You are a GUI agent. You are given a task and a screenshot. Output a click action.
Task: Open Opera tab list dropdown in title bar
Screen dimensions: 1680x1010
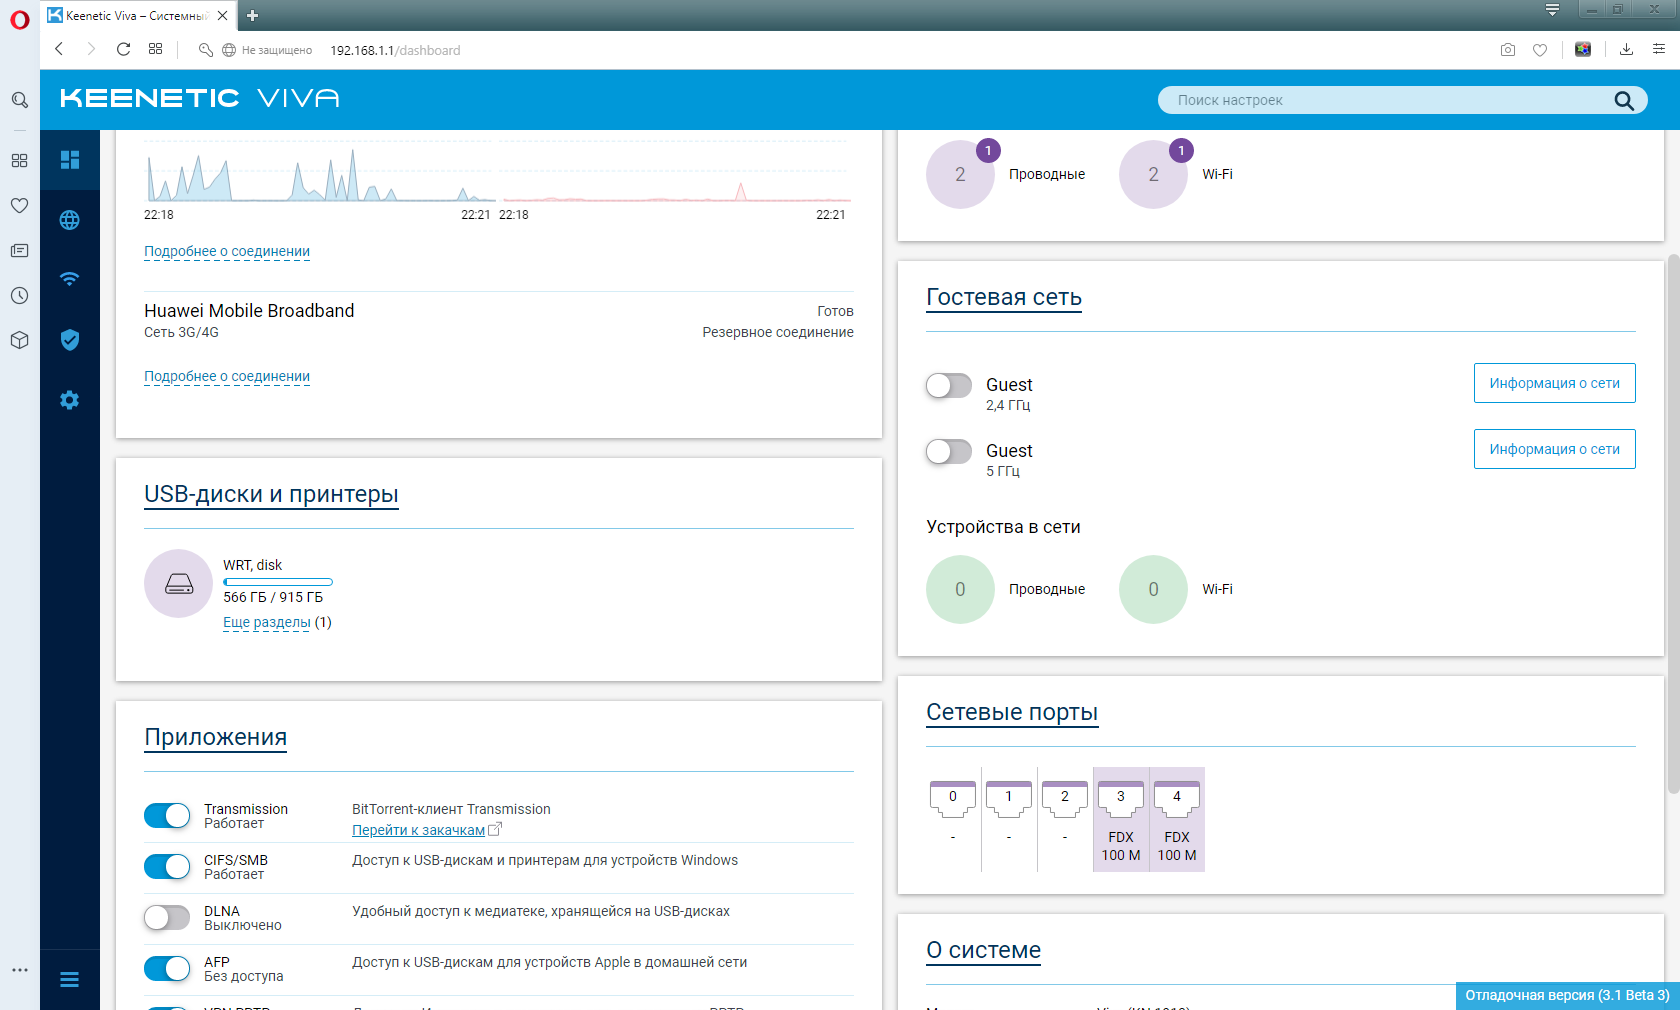click(1552, 10)
